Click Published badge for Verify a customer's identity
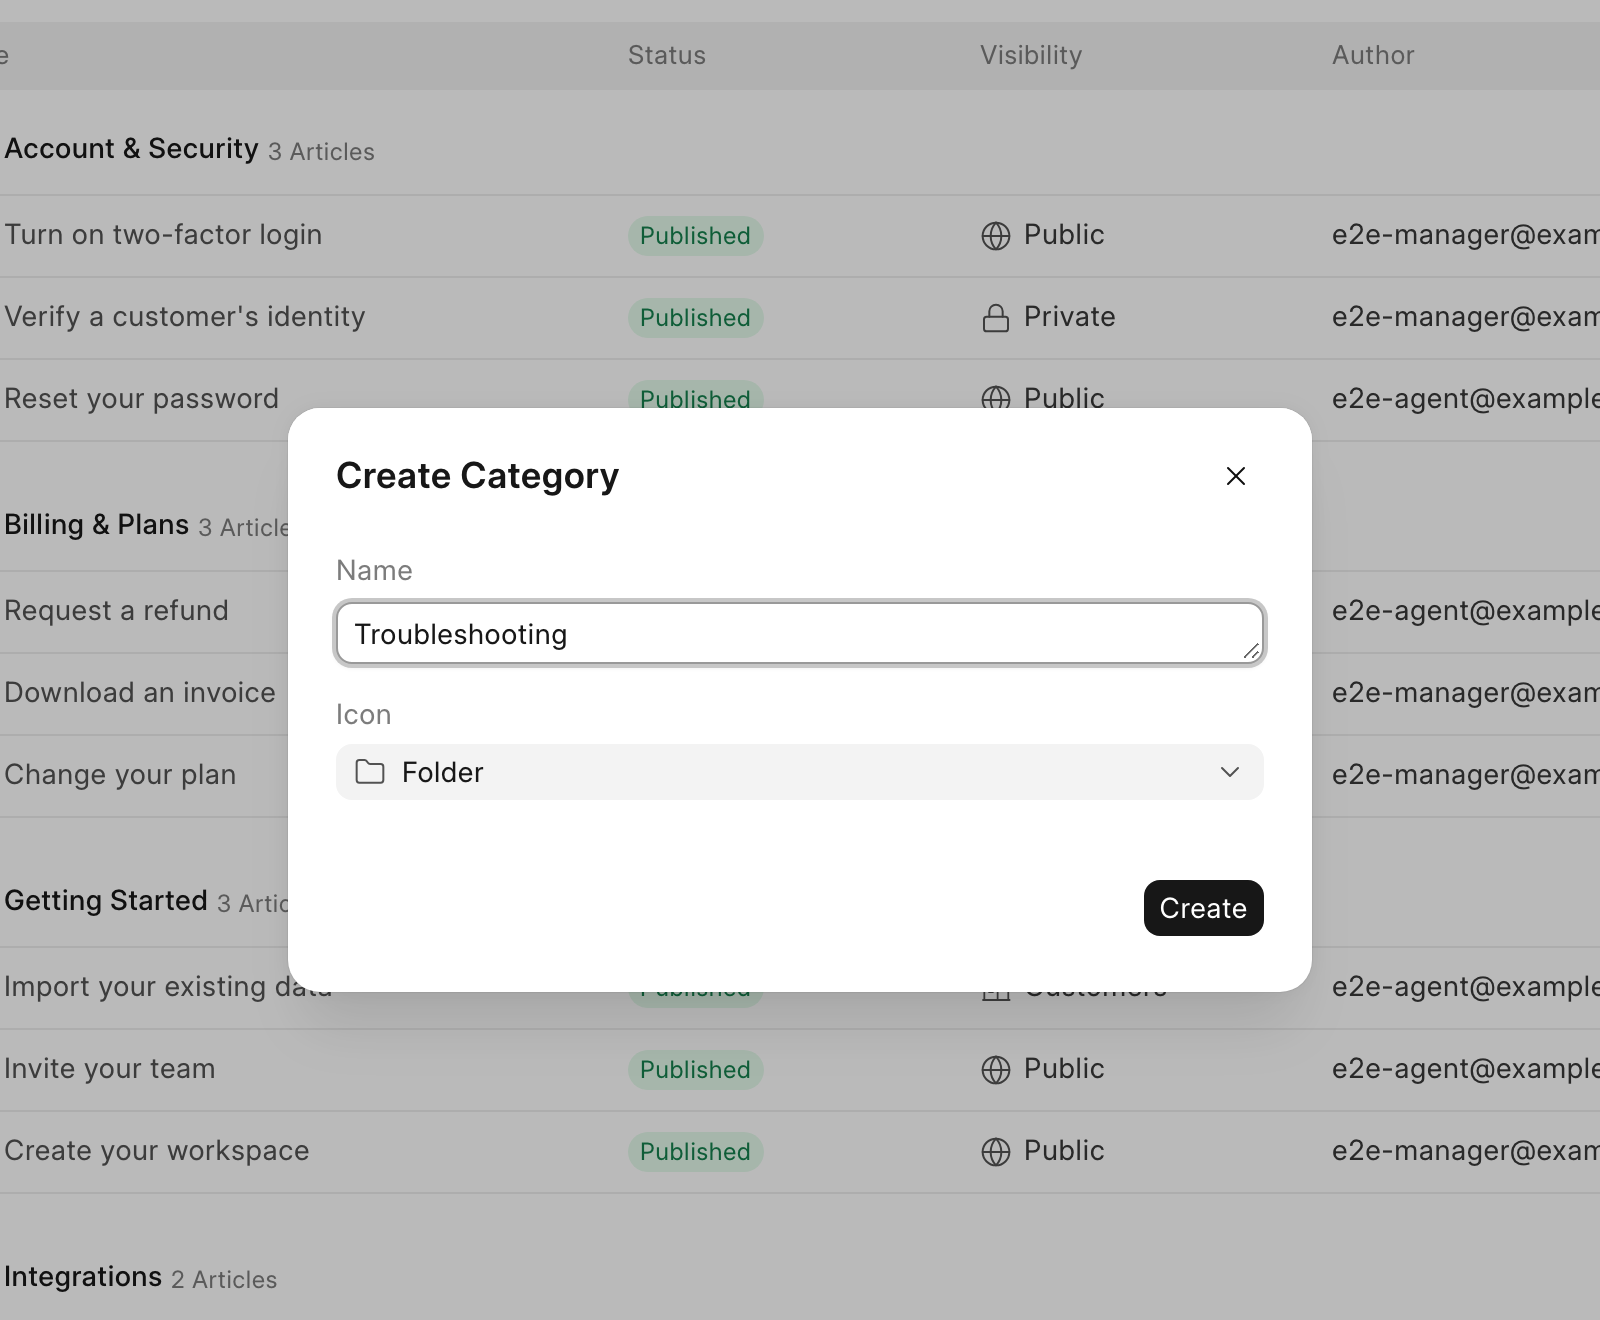1600x1320 pixels. 696,318
